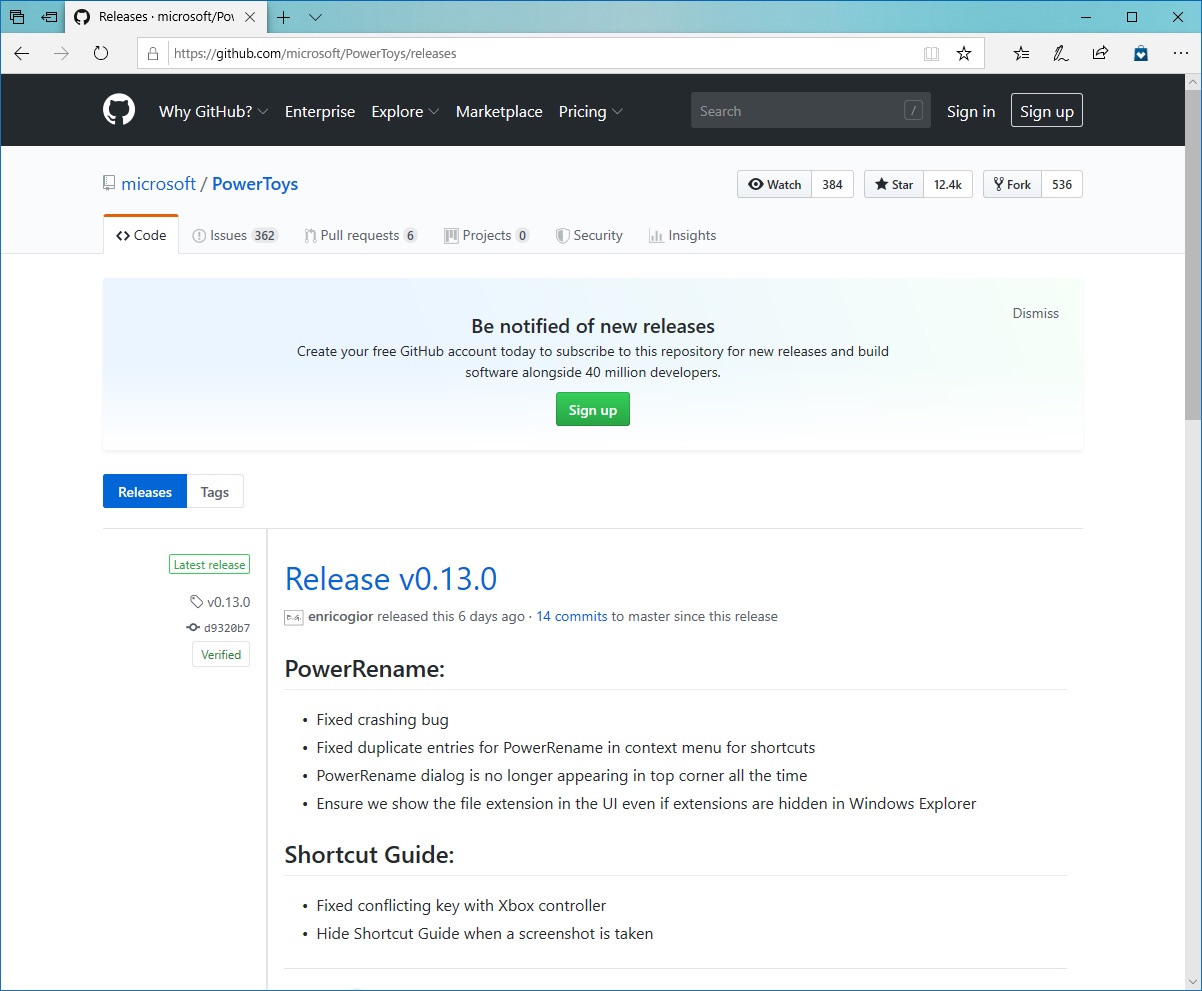Open the Insights tab

(x=682, y=235)
